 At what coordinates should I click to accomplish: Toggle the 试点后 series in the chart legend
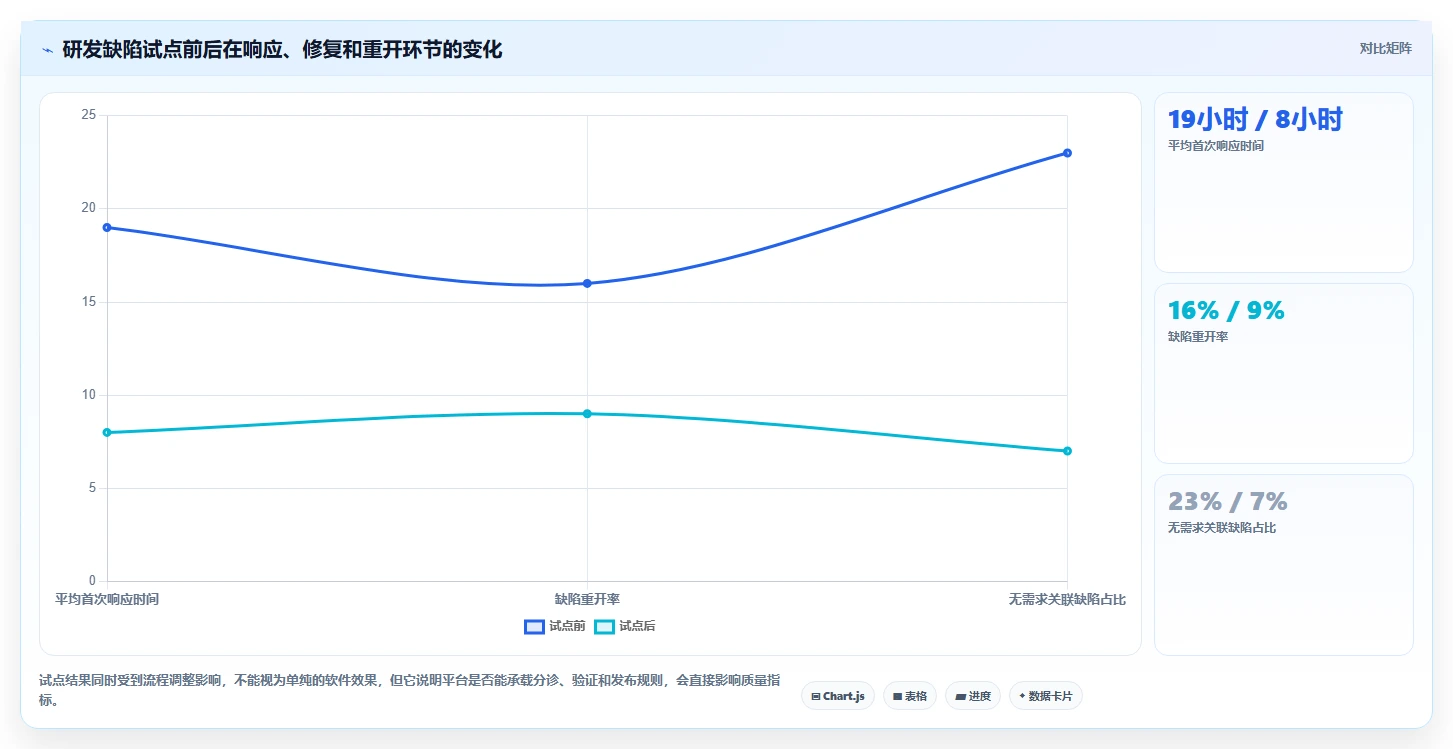[x=625, y=626]
